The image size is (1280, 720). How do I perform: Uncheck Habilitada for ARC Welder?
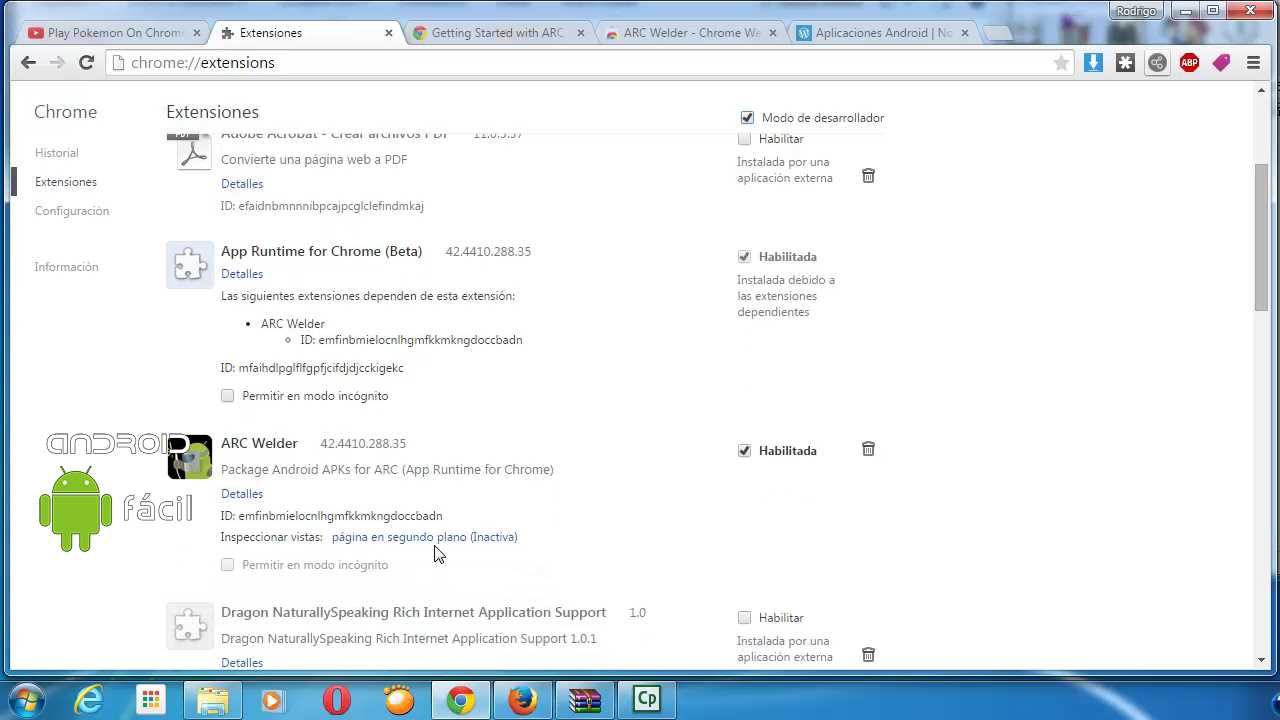pos(744,450)
